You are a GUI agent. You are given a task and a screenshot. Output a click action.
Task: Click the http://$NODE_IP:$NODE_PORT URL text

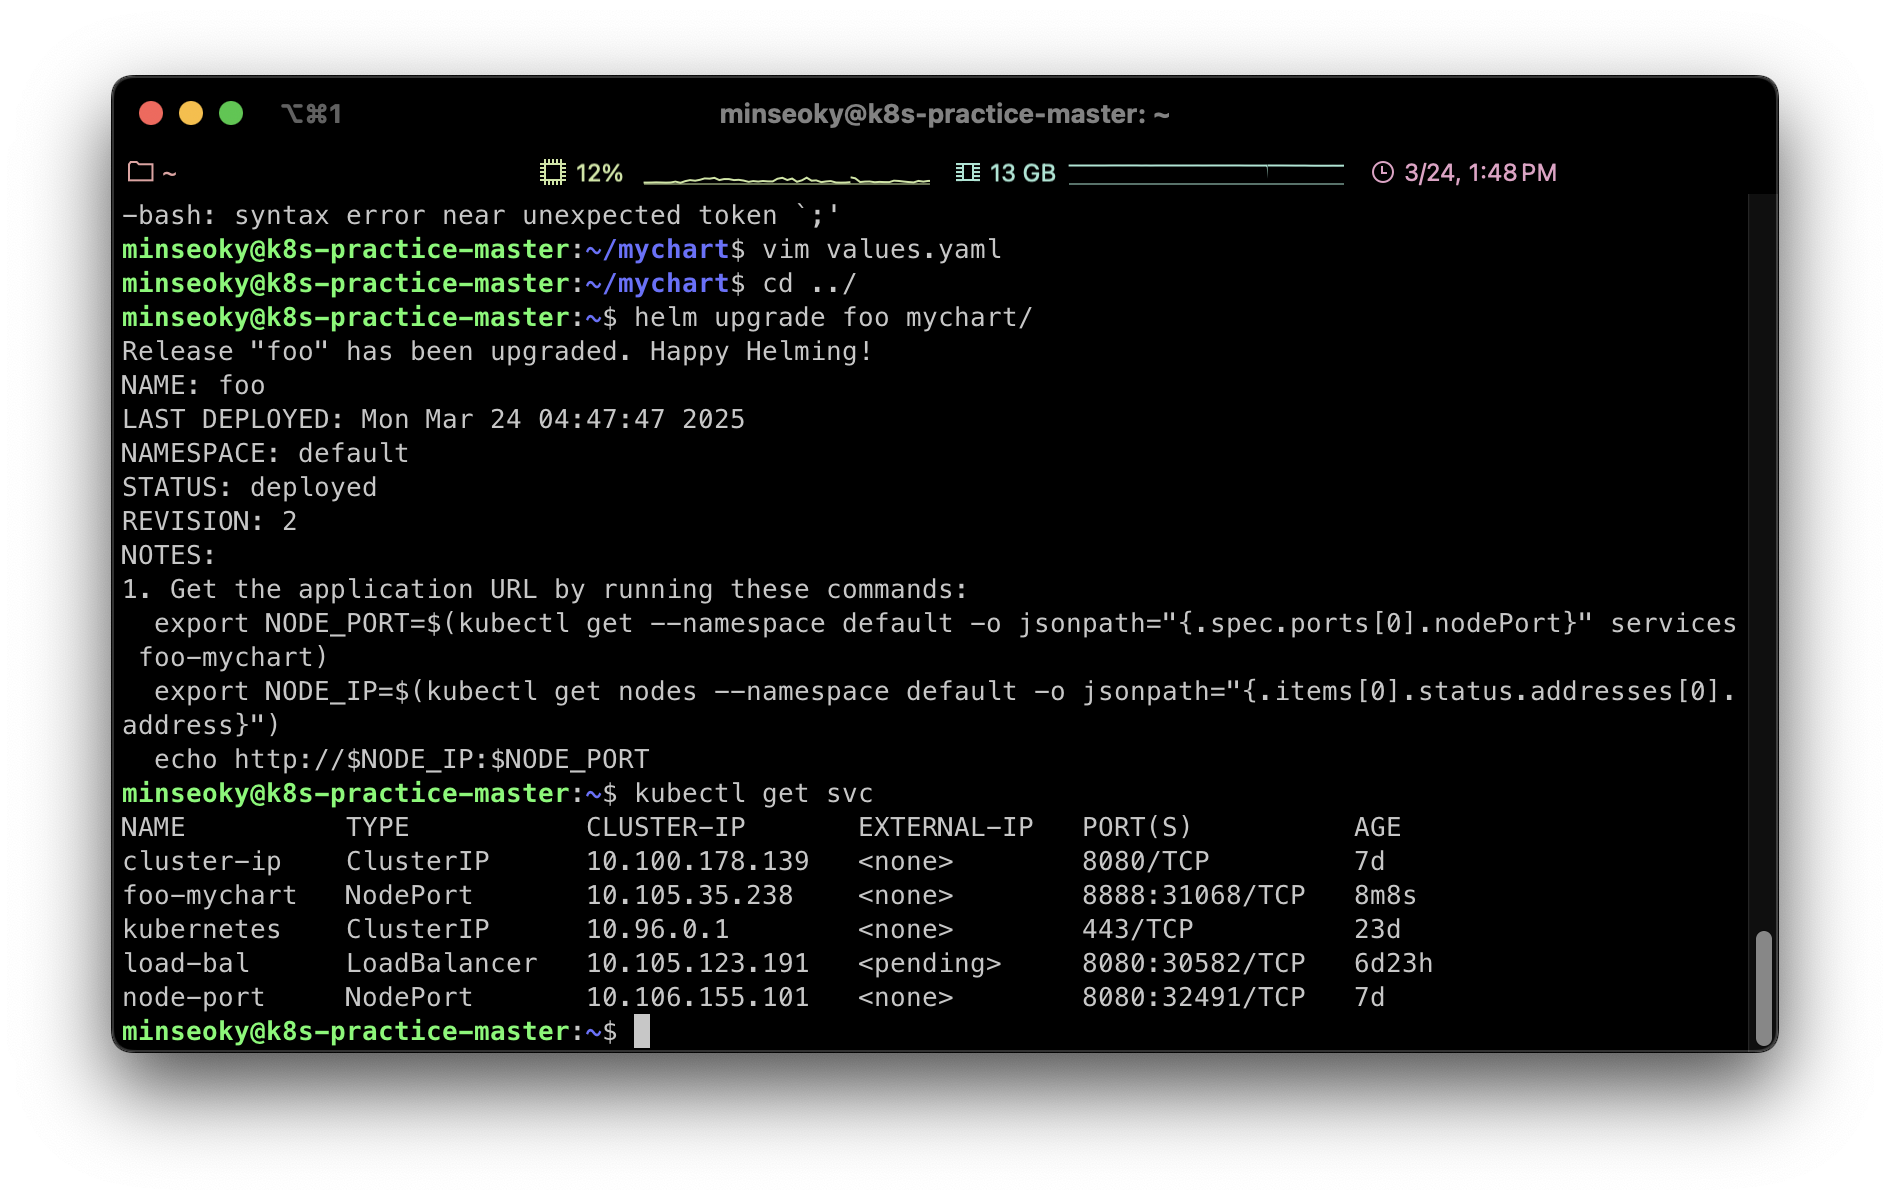click(441, 759)
